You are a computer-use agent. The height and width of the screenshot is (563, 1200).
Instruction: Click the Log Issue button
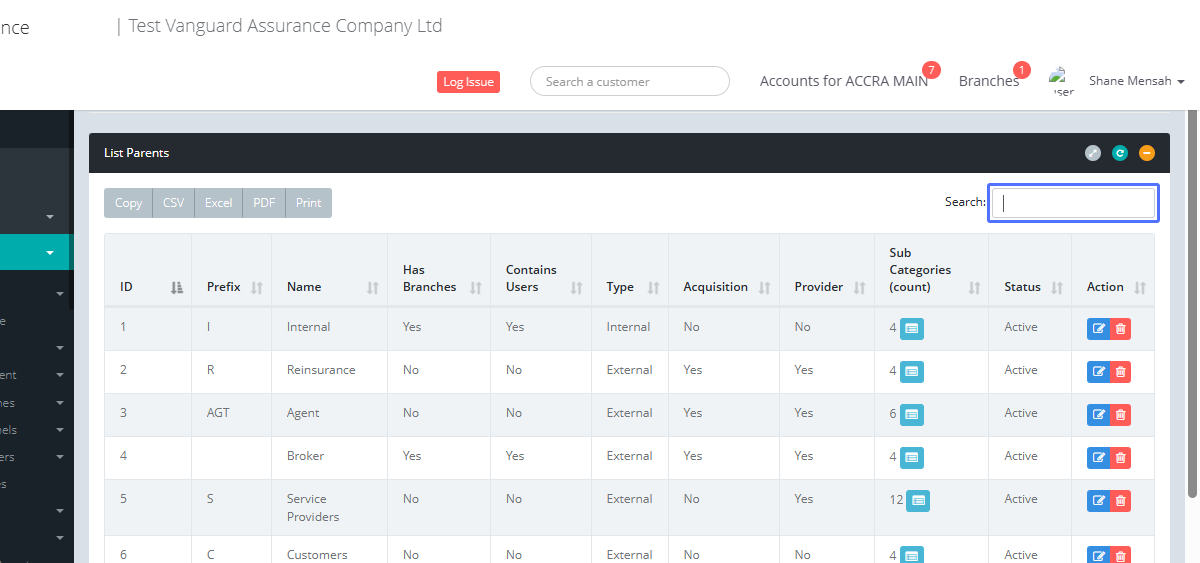(468, 82)
